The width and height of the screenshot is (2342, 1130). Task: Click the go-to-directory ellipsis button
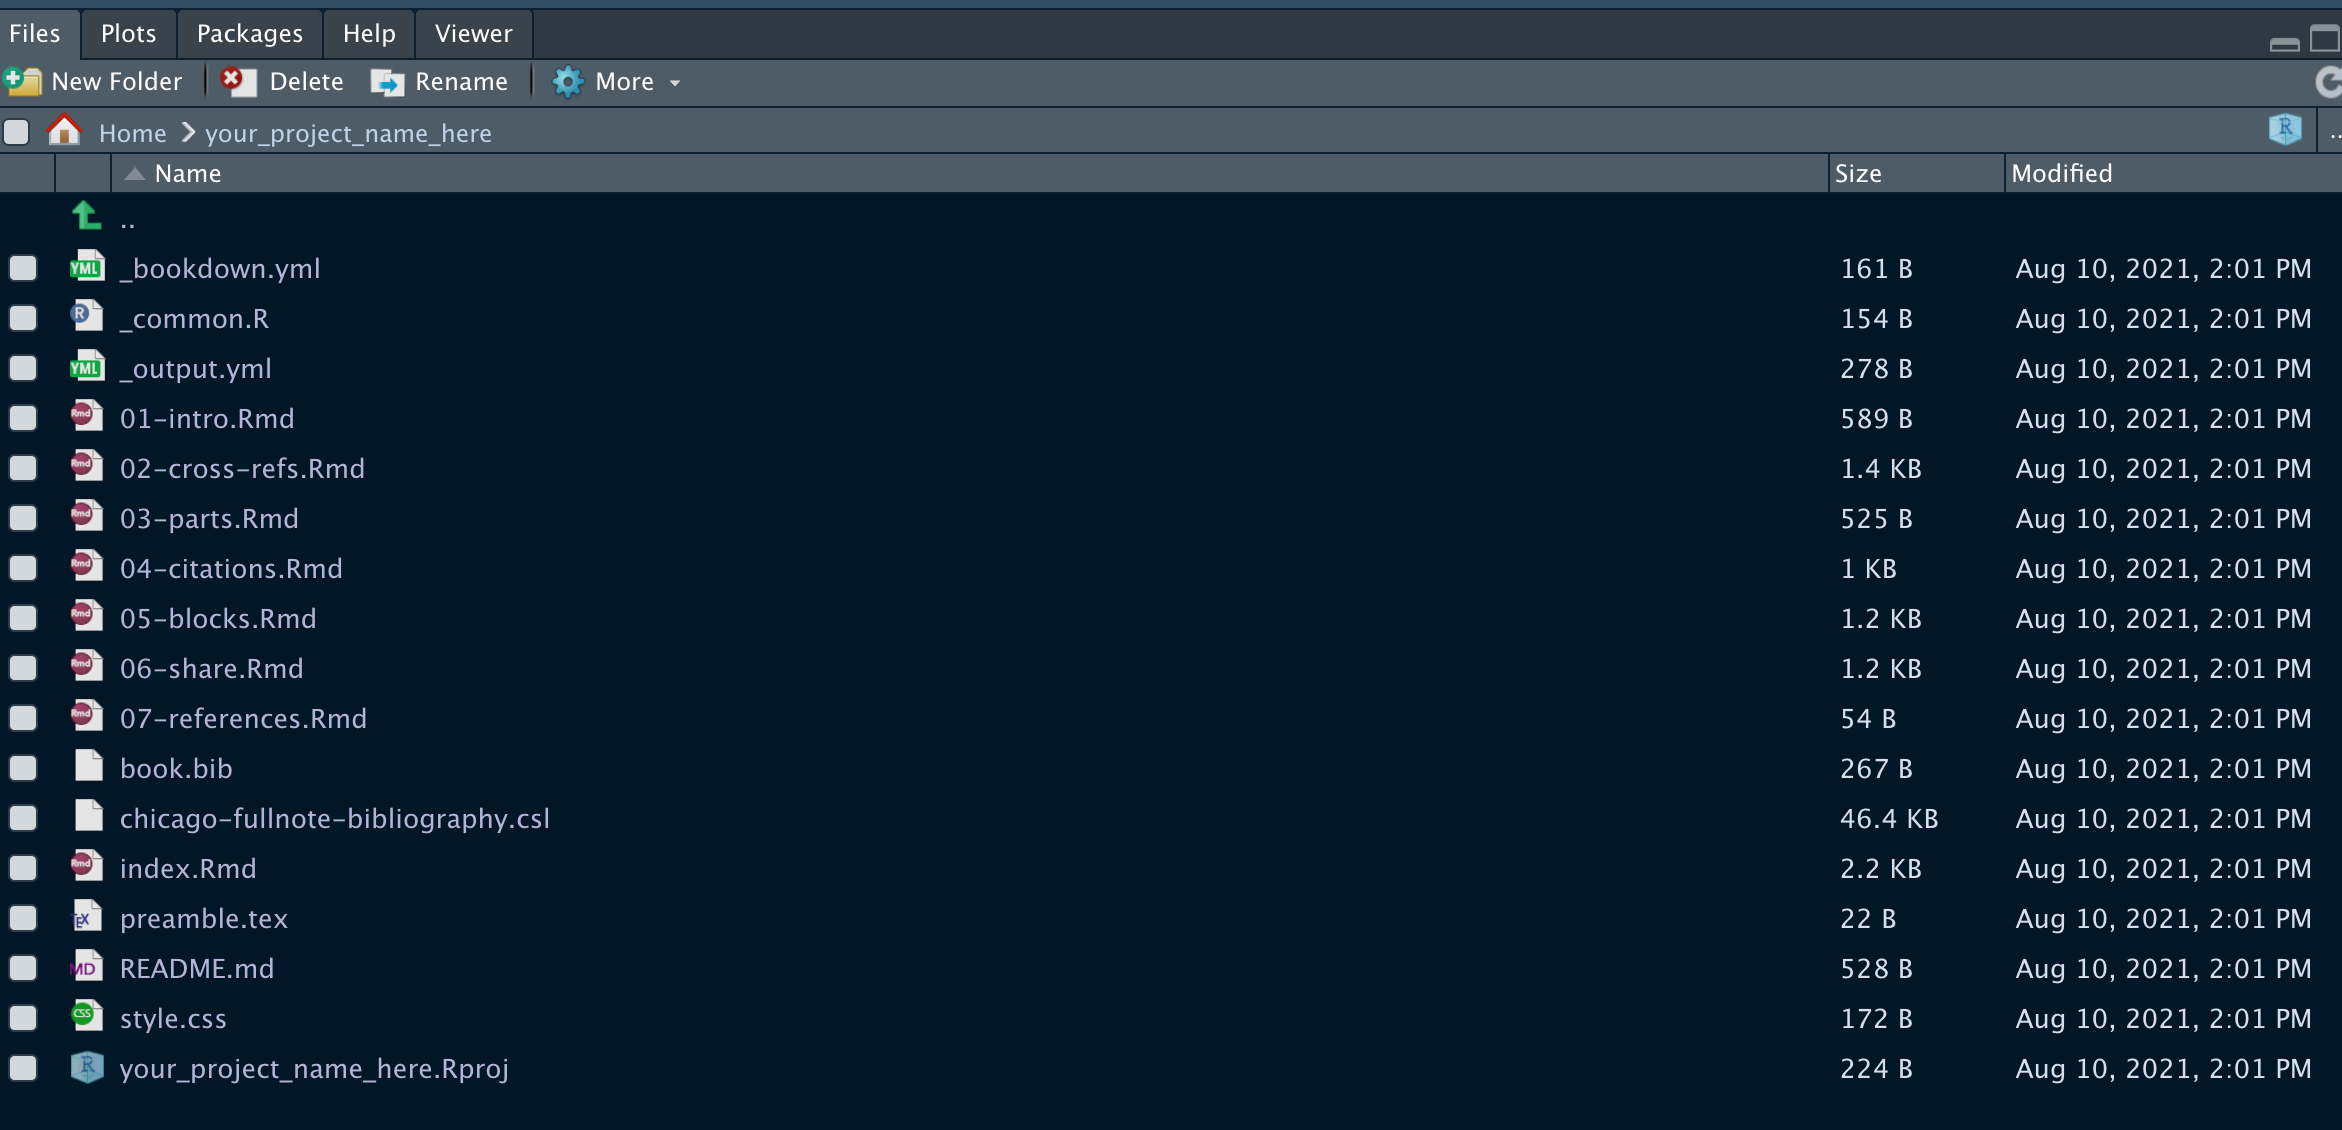point(2333,132)
